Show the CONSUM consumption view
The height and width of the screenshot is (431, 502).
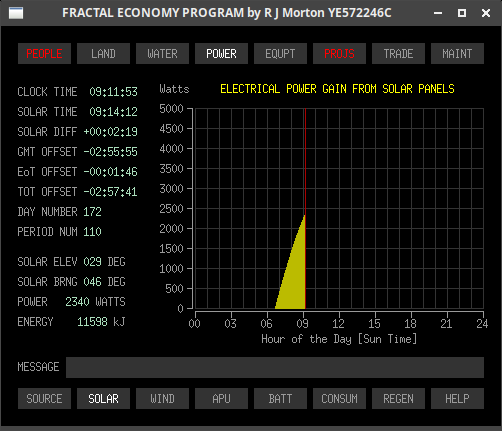pyautogui.click(x=339, y=398)
